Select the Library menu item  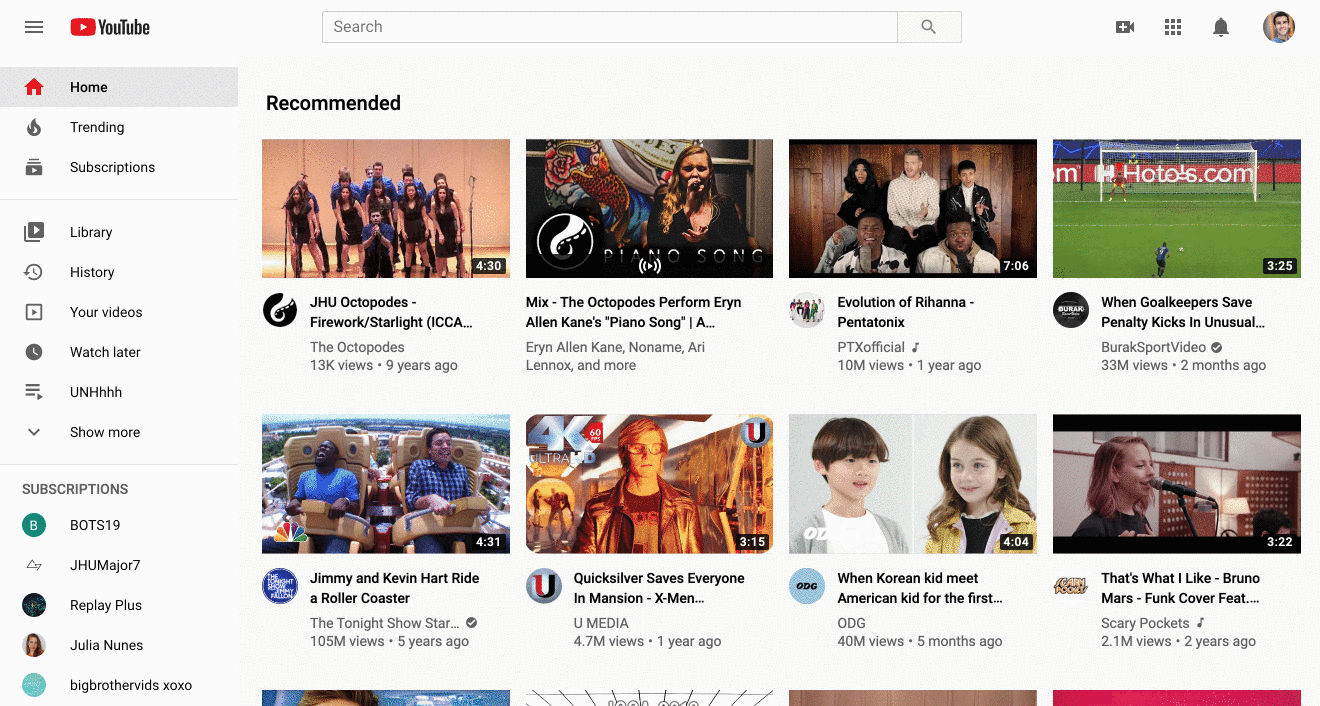(x=119, y=232)
